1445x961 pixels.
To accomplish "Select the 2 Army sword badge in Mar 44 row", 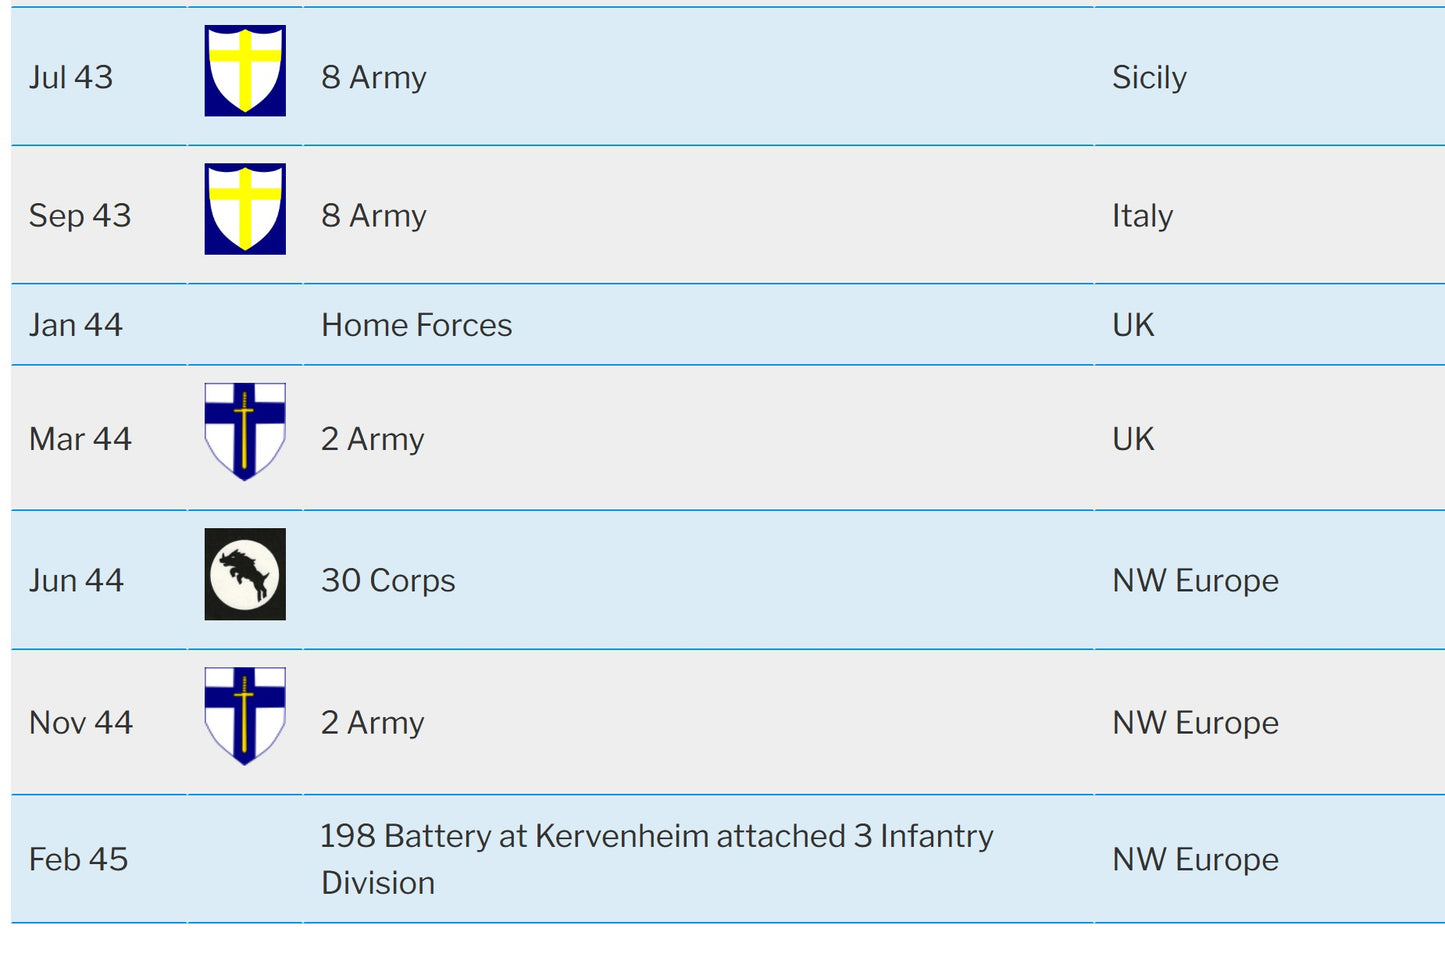I will 245,431.
